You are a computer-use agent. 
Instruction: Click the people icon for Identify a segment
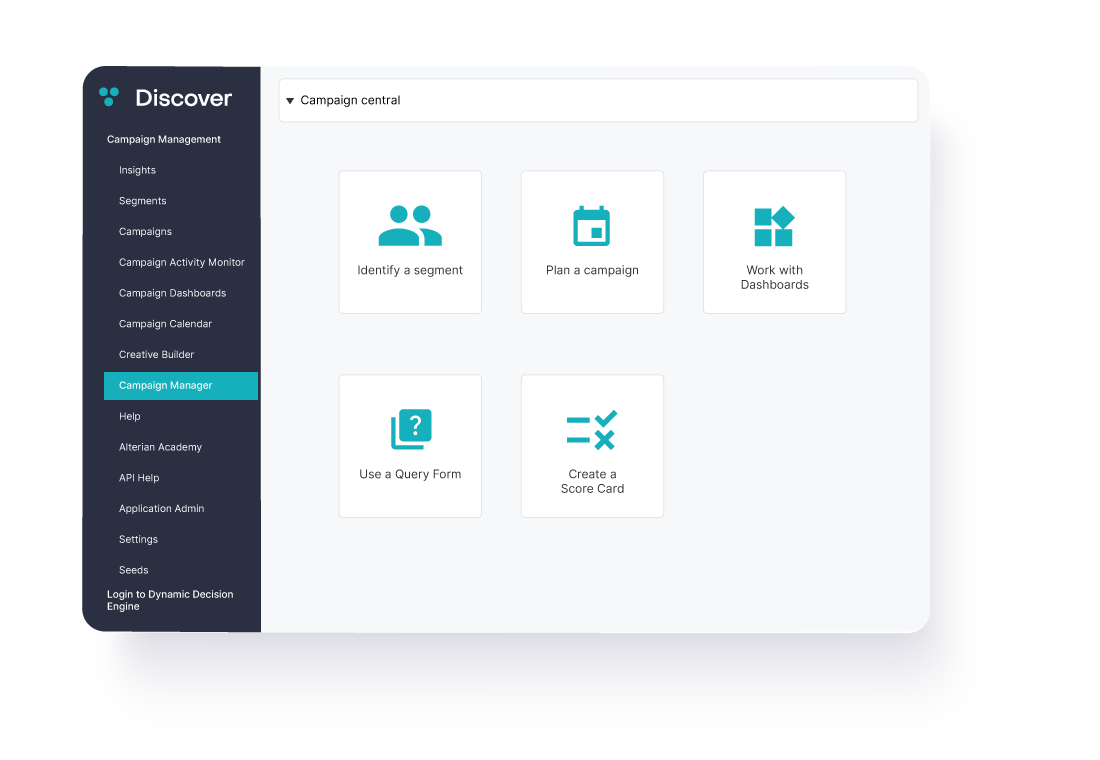coord(410,226)
